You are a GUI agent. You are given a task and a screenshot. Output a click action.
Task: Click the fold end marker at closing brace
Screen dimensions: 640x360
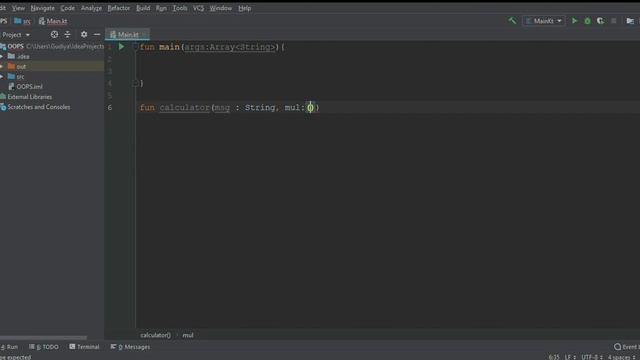(135, 83)
